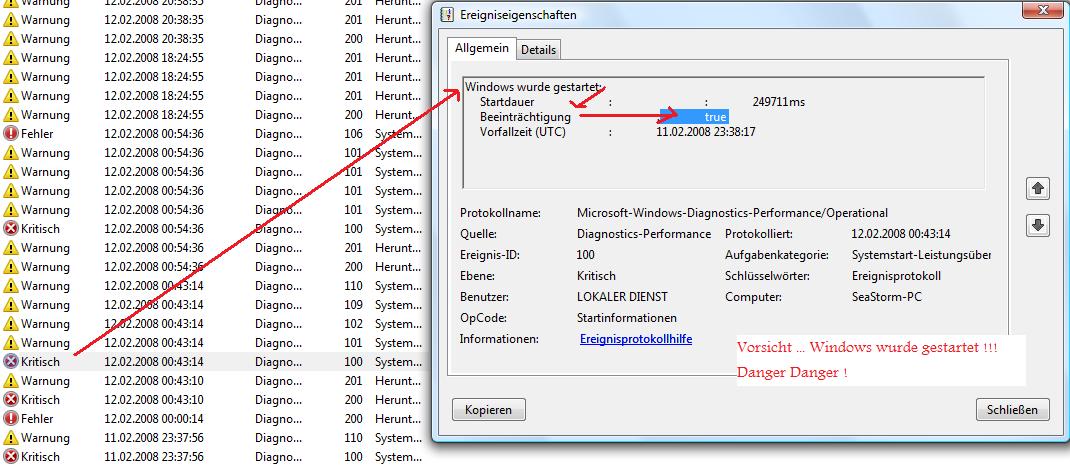Click the Computer value SeaStorm-PC
1070x475 pixels.
pyautogui.click(x=887, y=297)
